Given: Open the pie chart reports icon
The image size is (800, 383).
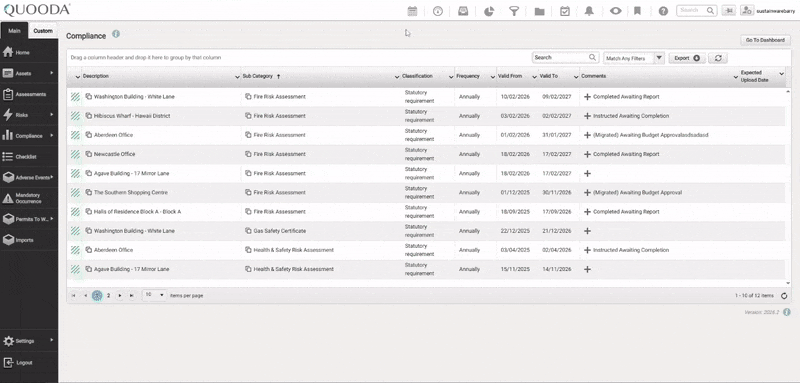Looking at the screenshot, I should [x=489, y=11].
